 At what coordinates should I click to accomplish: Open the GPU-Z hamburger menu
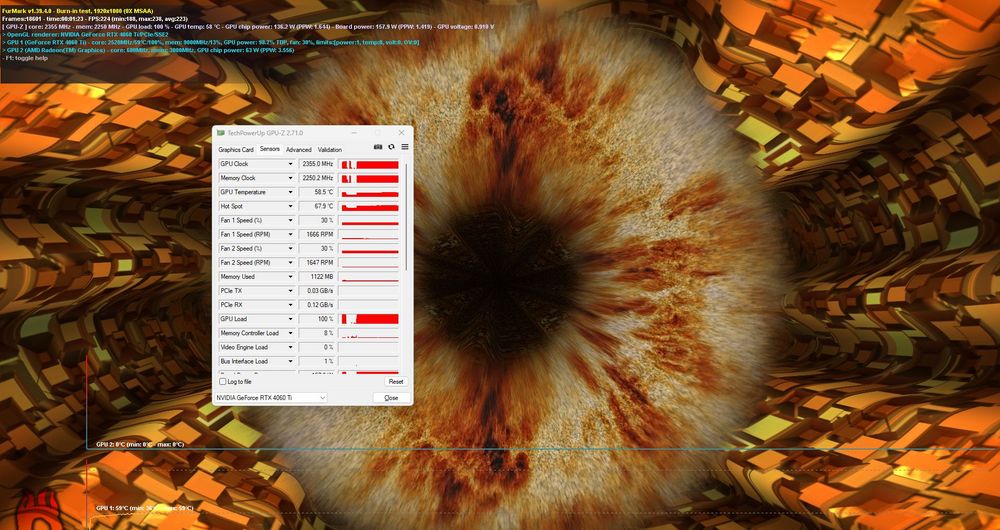pyautogui.click(x=404, y=147)
